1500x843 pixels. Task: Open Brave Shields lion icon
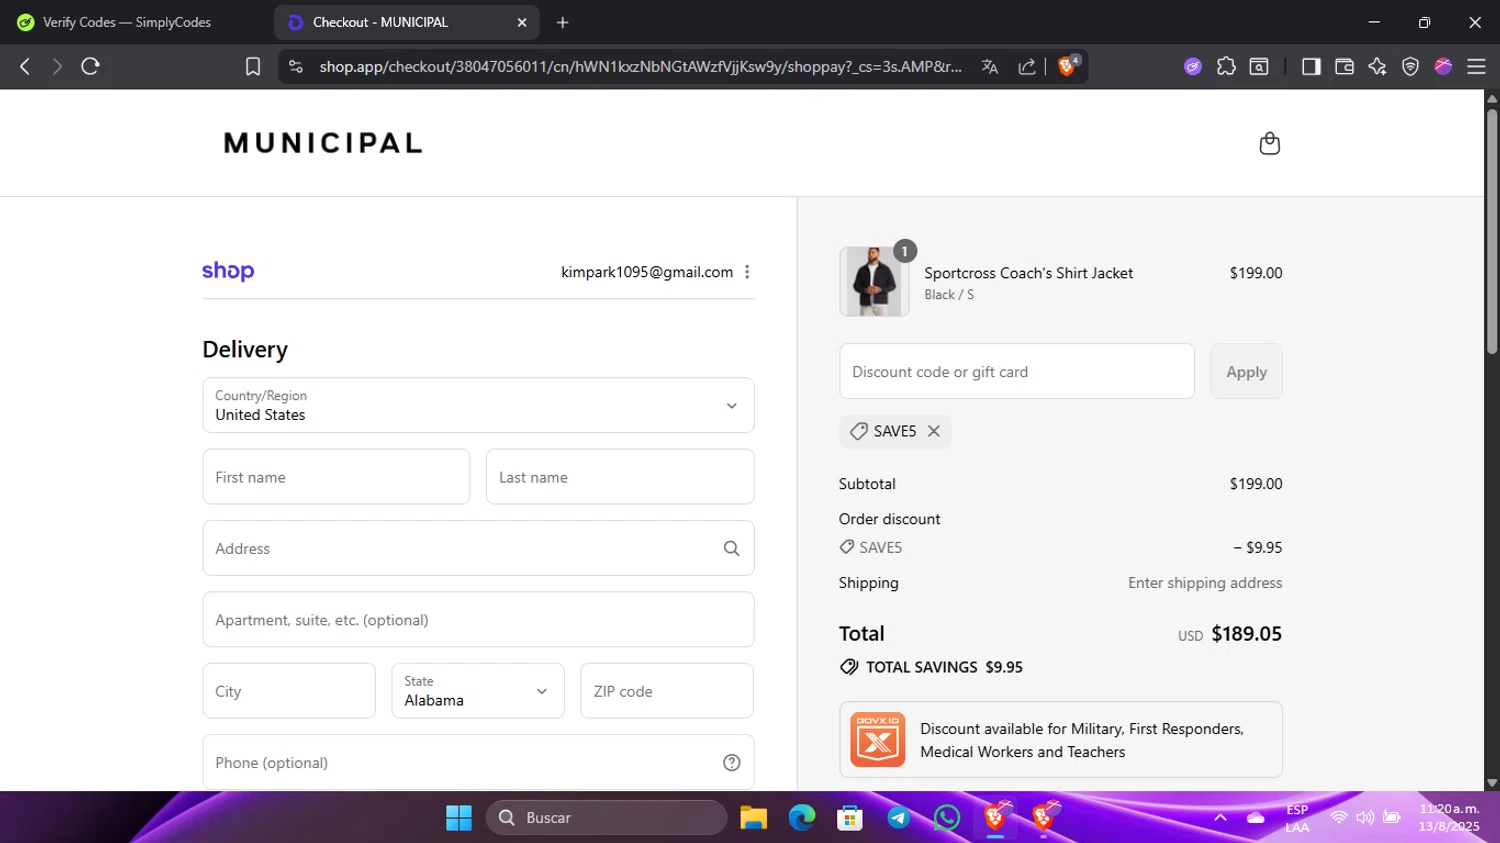[1068, 66]
